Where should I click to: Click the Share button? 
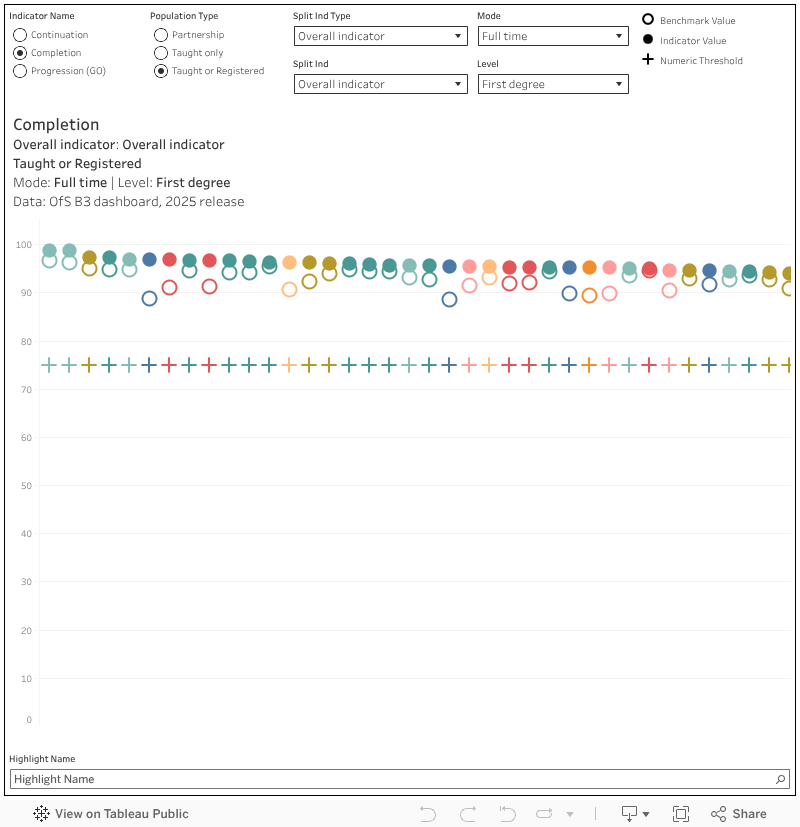[738, 813]
